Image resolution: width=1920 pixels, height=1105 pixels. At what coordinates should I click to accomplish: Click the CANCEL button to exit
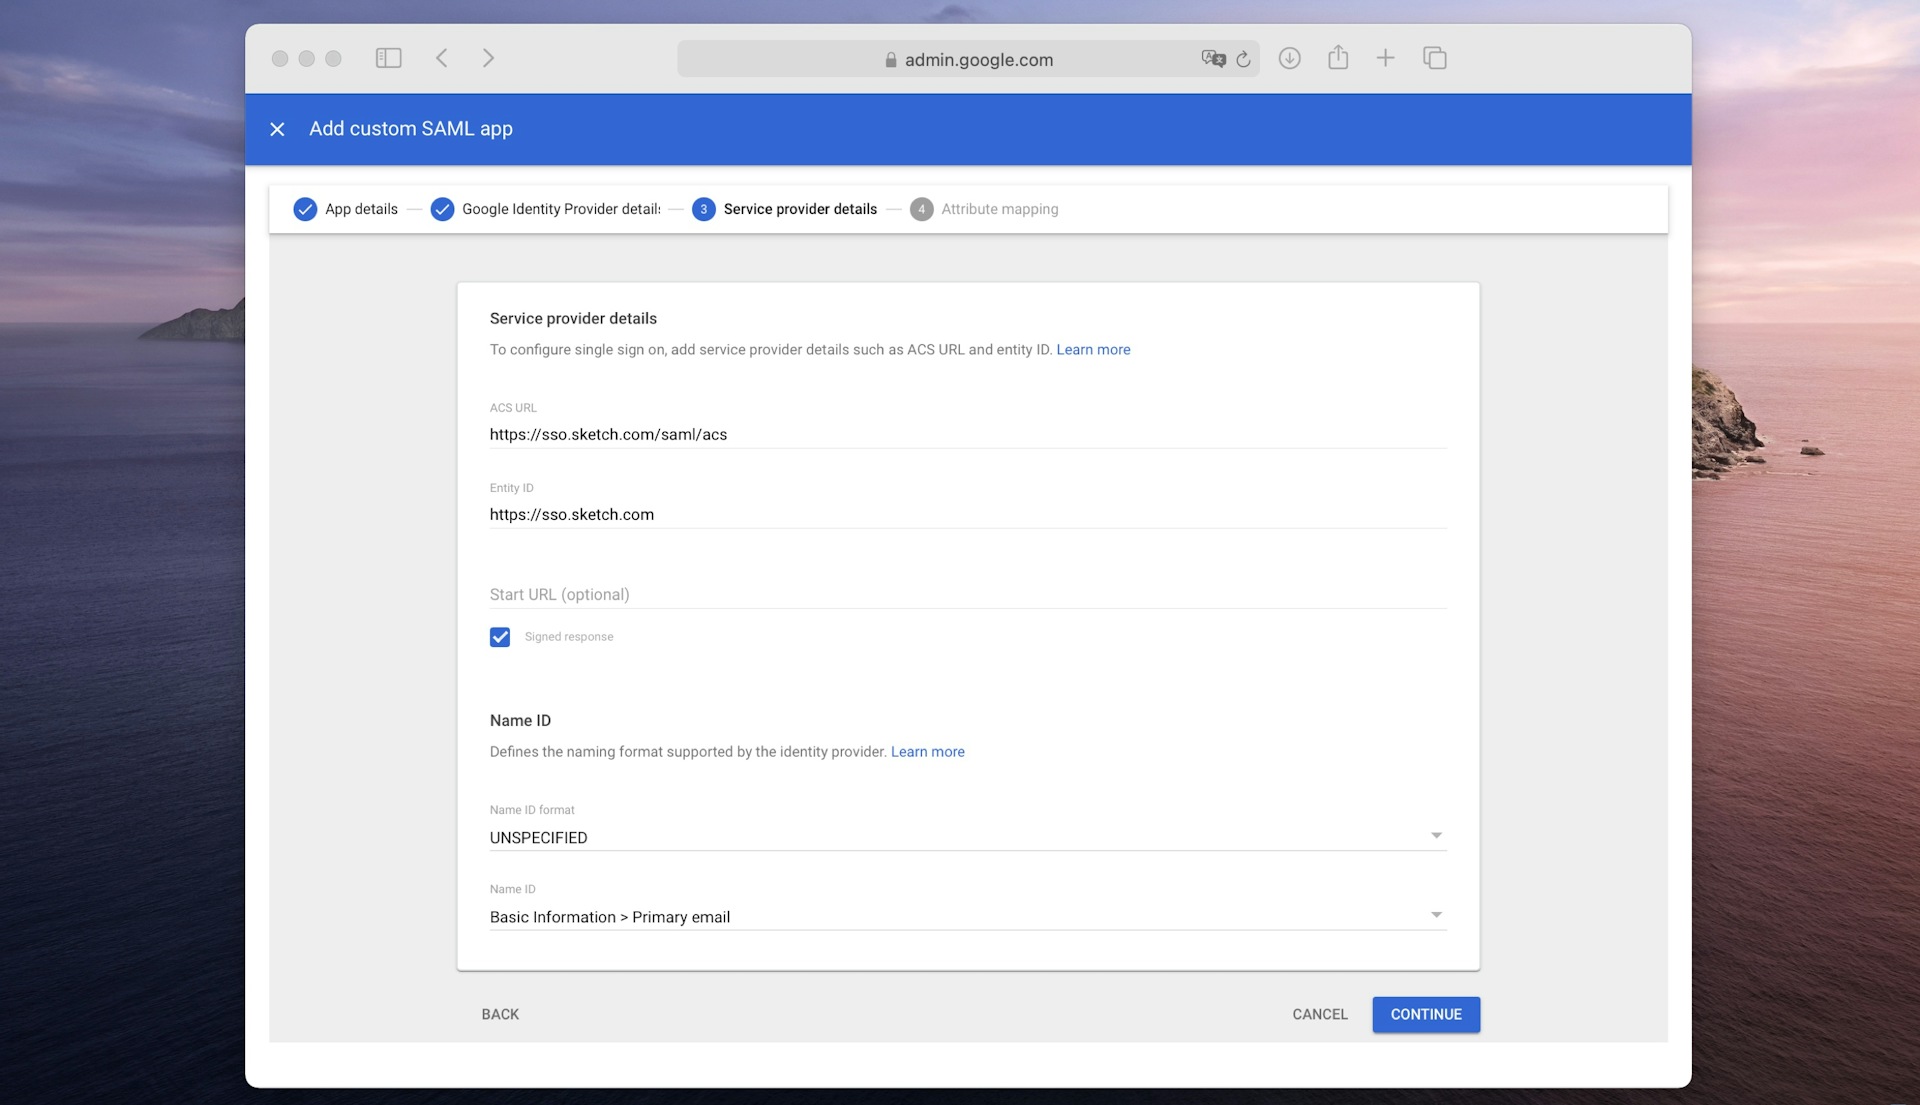(x=1320, y=1014)
